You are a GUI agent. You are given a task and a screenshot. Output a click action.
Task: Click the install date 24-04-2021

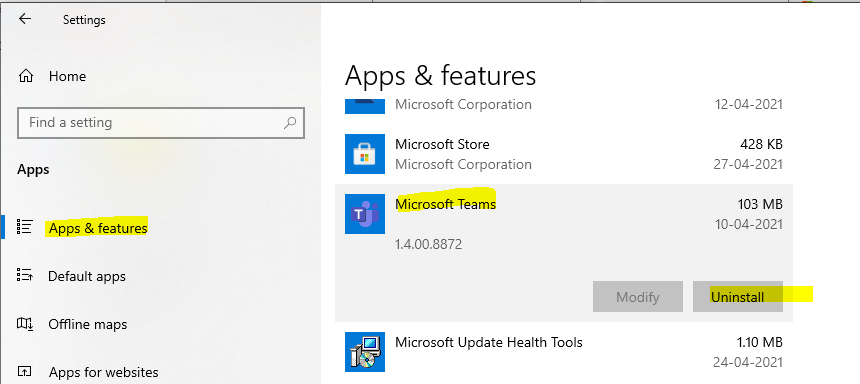[748, 362]
